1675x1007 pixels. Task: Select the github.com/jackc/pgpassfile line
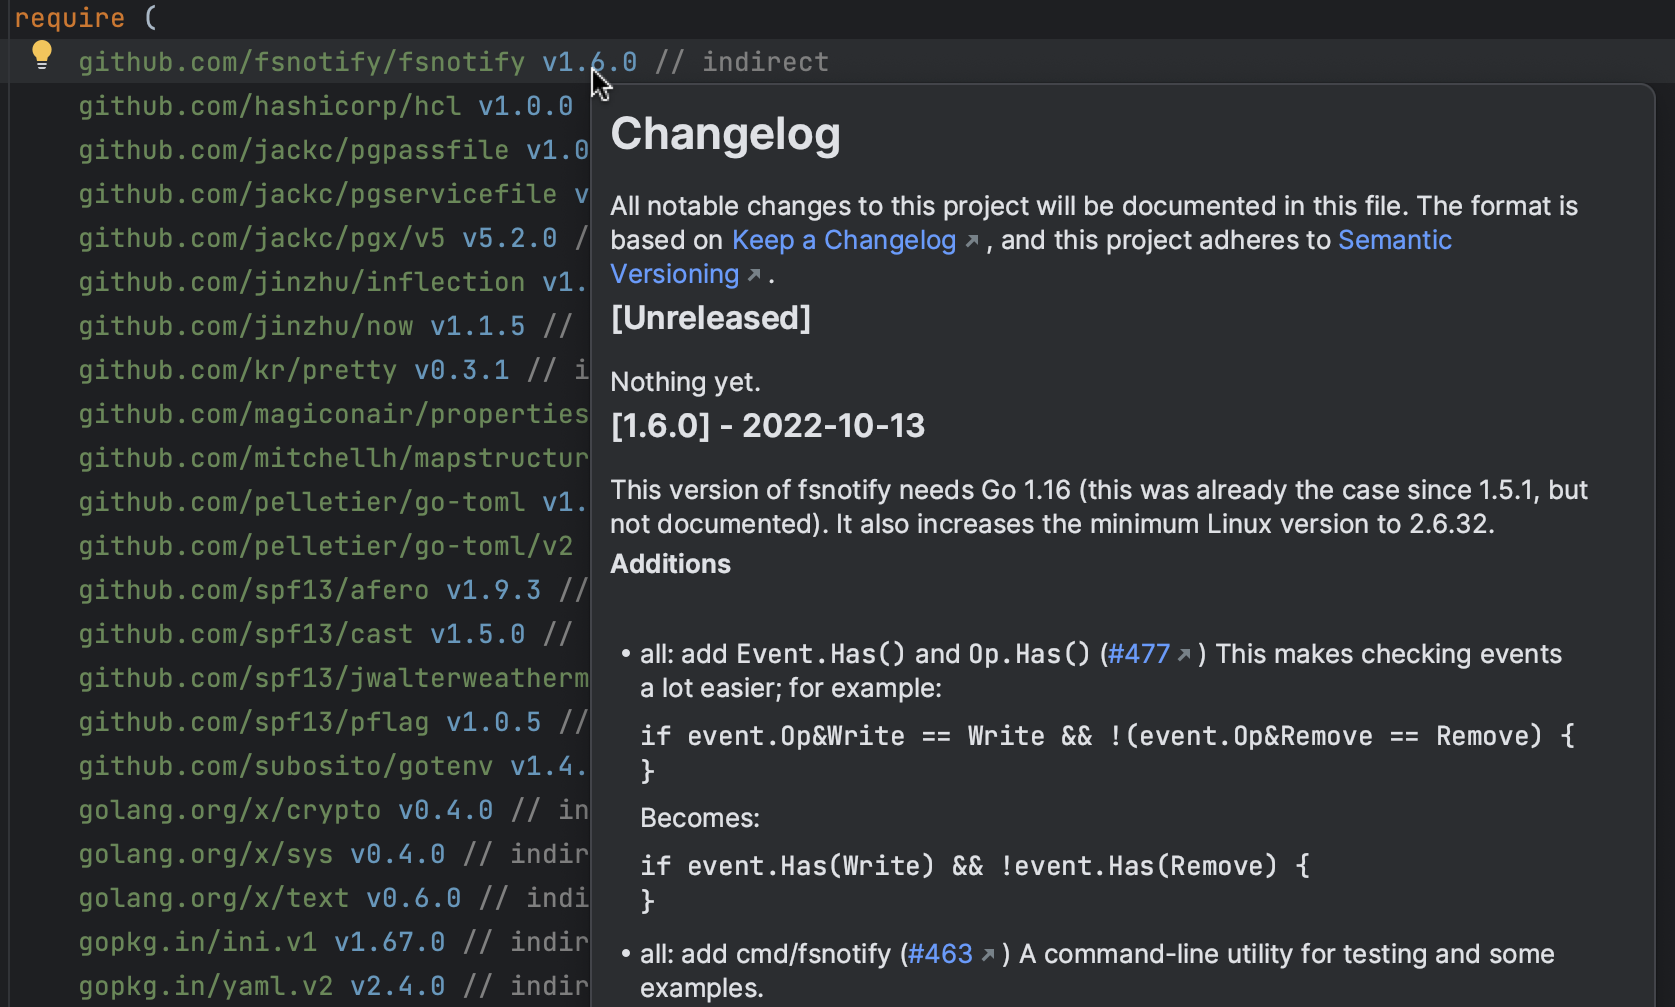click(x=334, y=150)
